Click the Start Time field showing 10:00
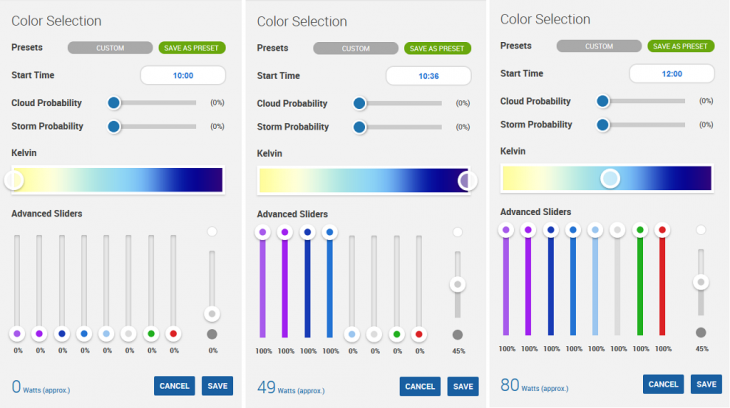730x408 pixels. [x=182, y=75]
